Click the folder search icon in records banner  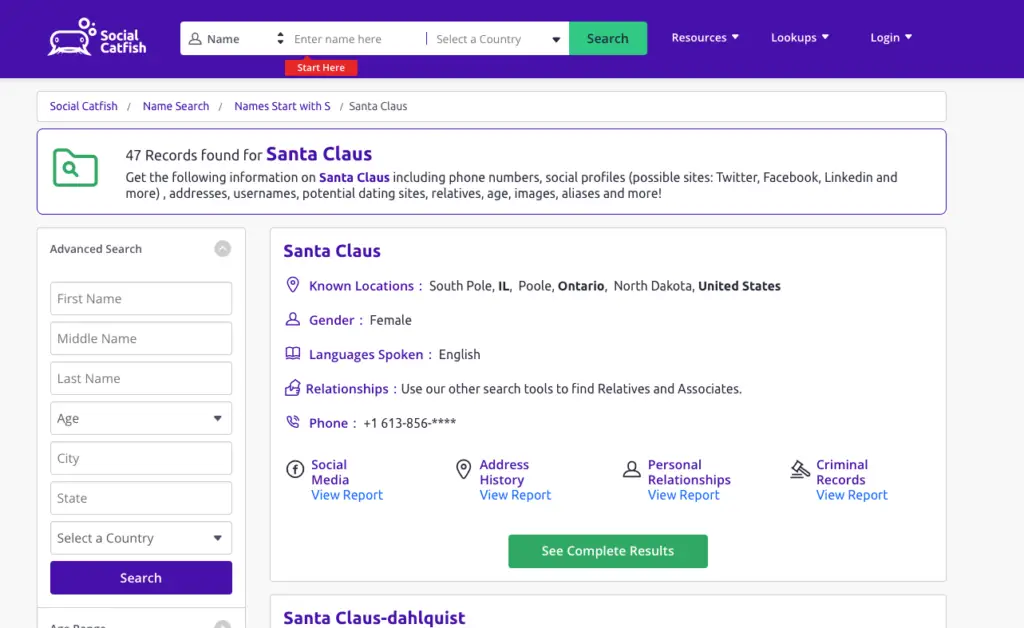click(75, 168)
